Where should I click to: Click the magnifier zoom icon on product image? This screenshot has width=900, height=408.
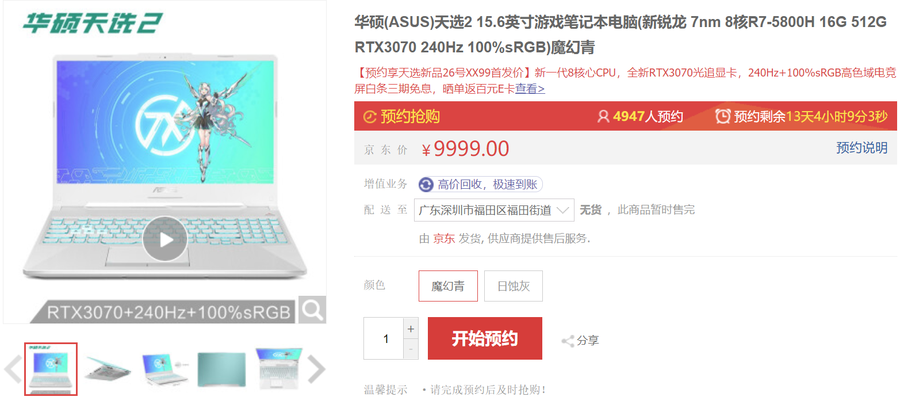click(x=312, y=310)
